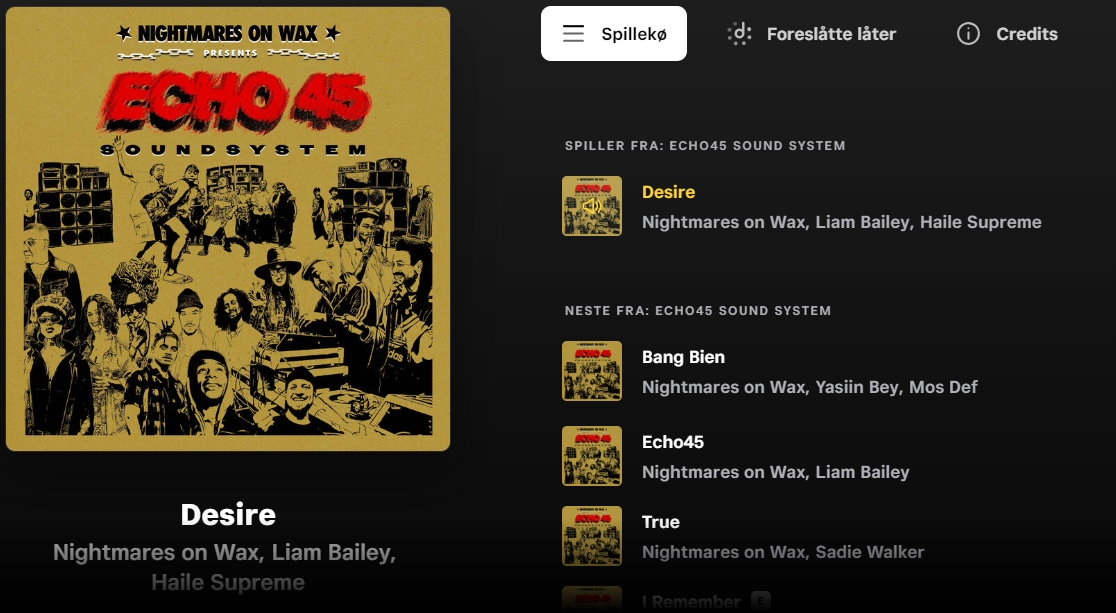
Task: Open the Spillekø queue tab
Action: point(614,33)
